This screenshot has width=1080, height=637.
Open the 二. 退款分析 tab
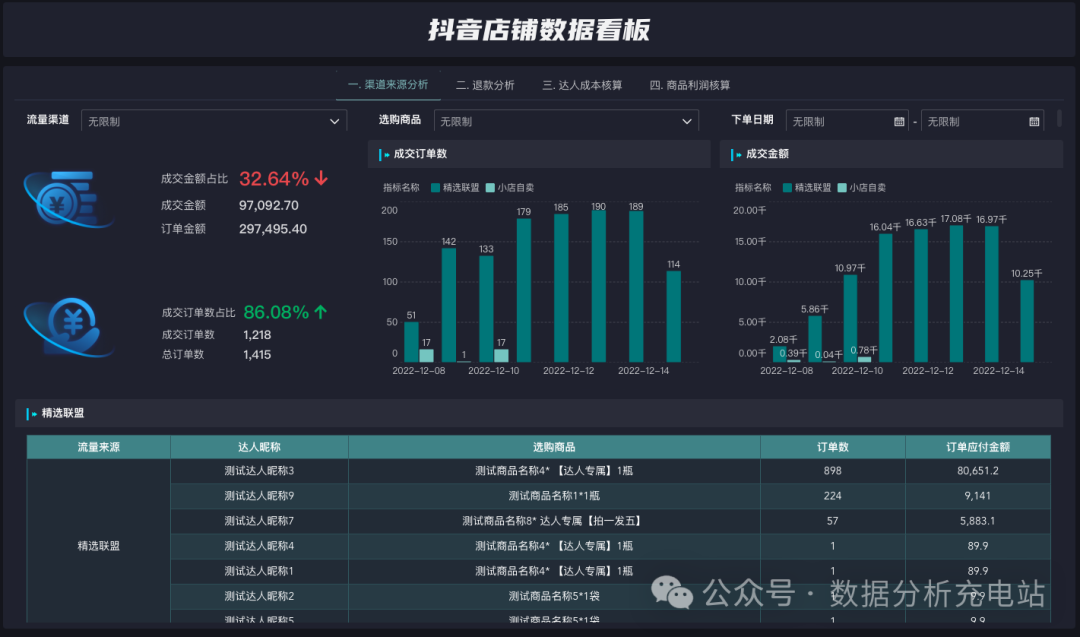point(485,85)
